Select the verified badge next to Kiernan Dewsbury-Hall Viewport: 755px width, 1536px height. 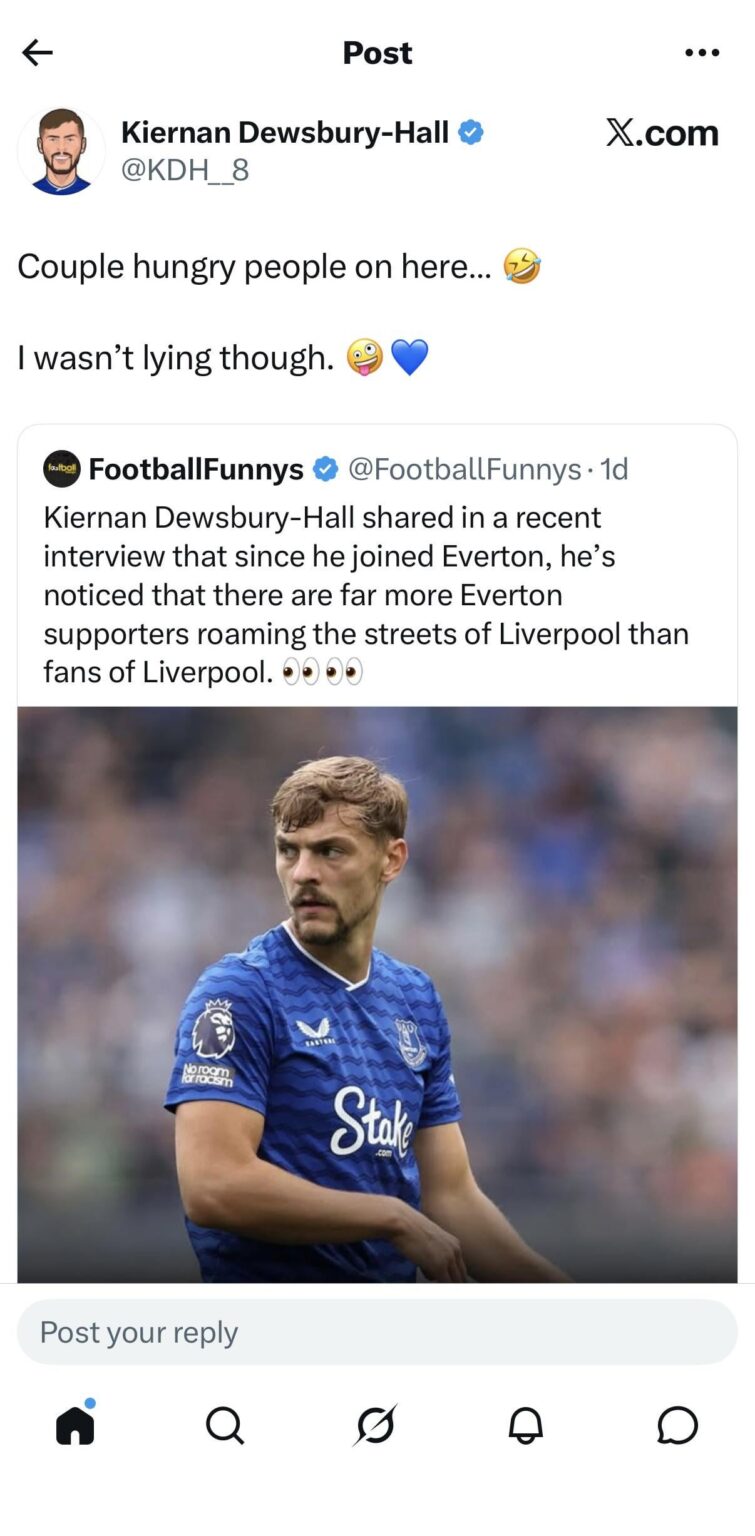[x=472, y=131]
